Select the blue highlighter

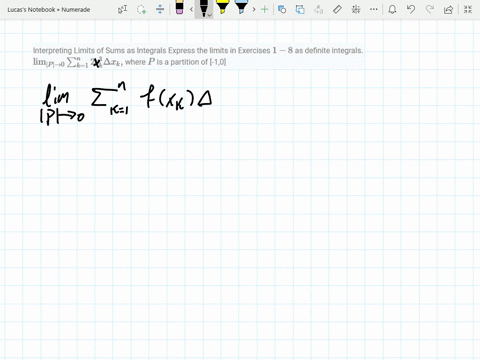point(241,7)
